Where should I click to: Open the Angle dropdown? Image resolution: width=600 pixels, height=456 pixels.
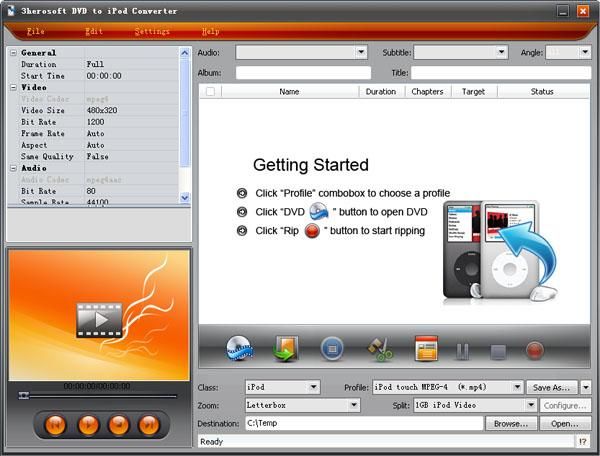pyautogui.click(x=585, y=52)
